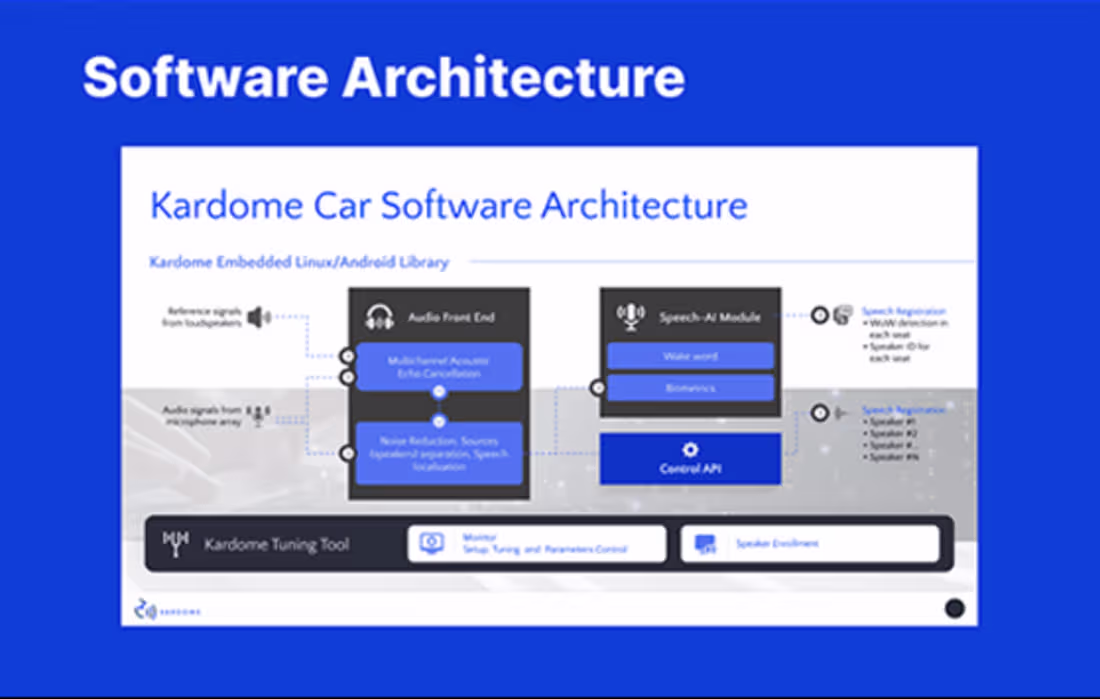Toggle the connector node above Multichannel Echo Cancellation
The width and height of the screenshot is (1100, 699).
[349, 354]
